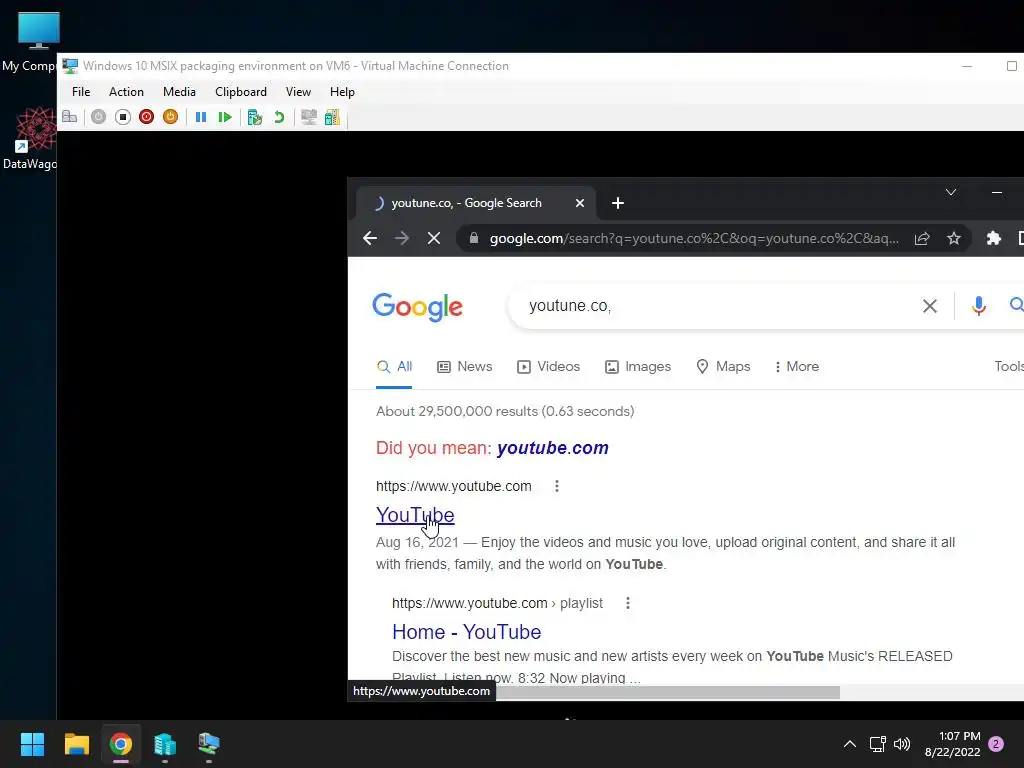Click the enhanced session monitor icon

(309, 117)
